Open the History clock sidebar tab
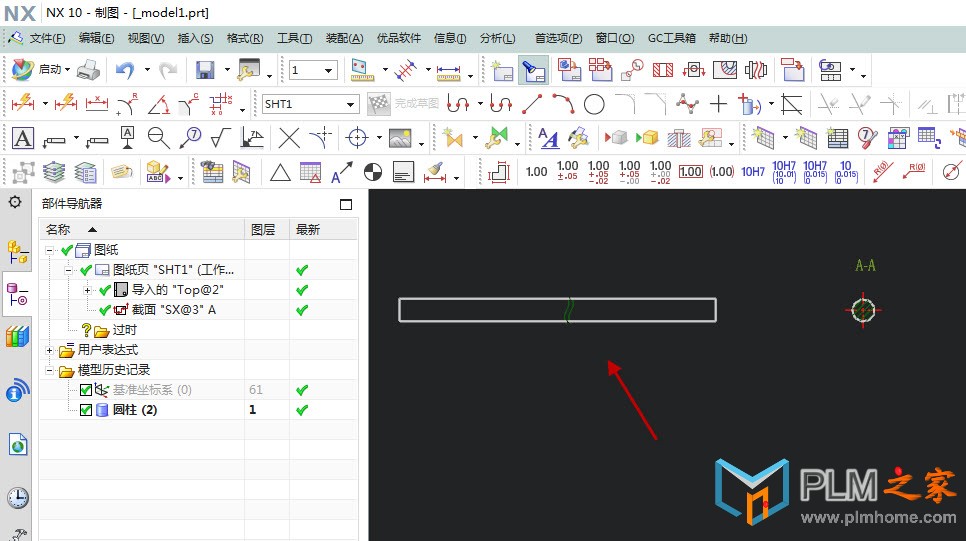This screenshot has height=541, width=966. [x=18, y=498]
